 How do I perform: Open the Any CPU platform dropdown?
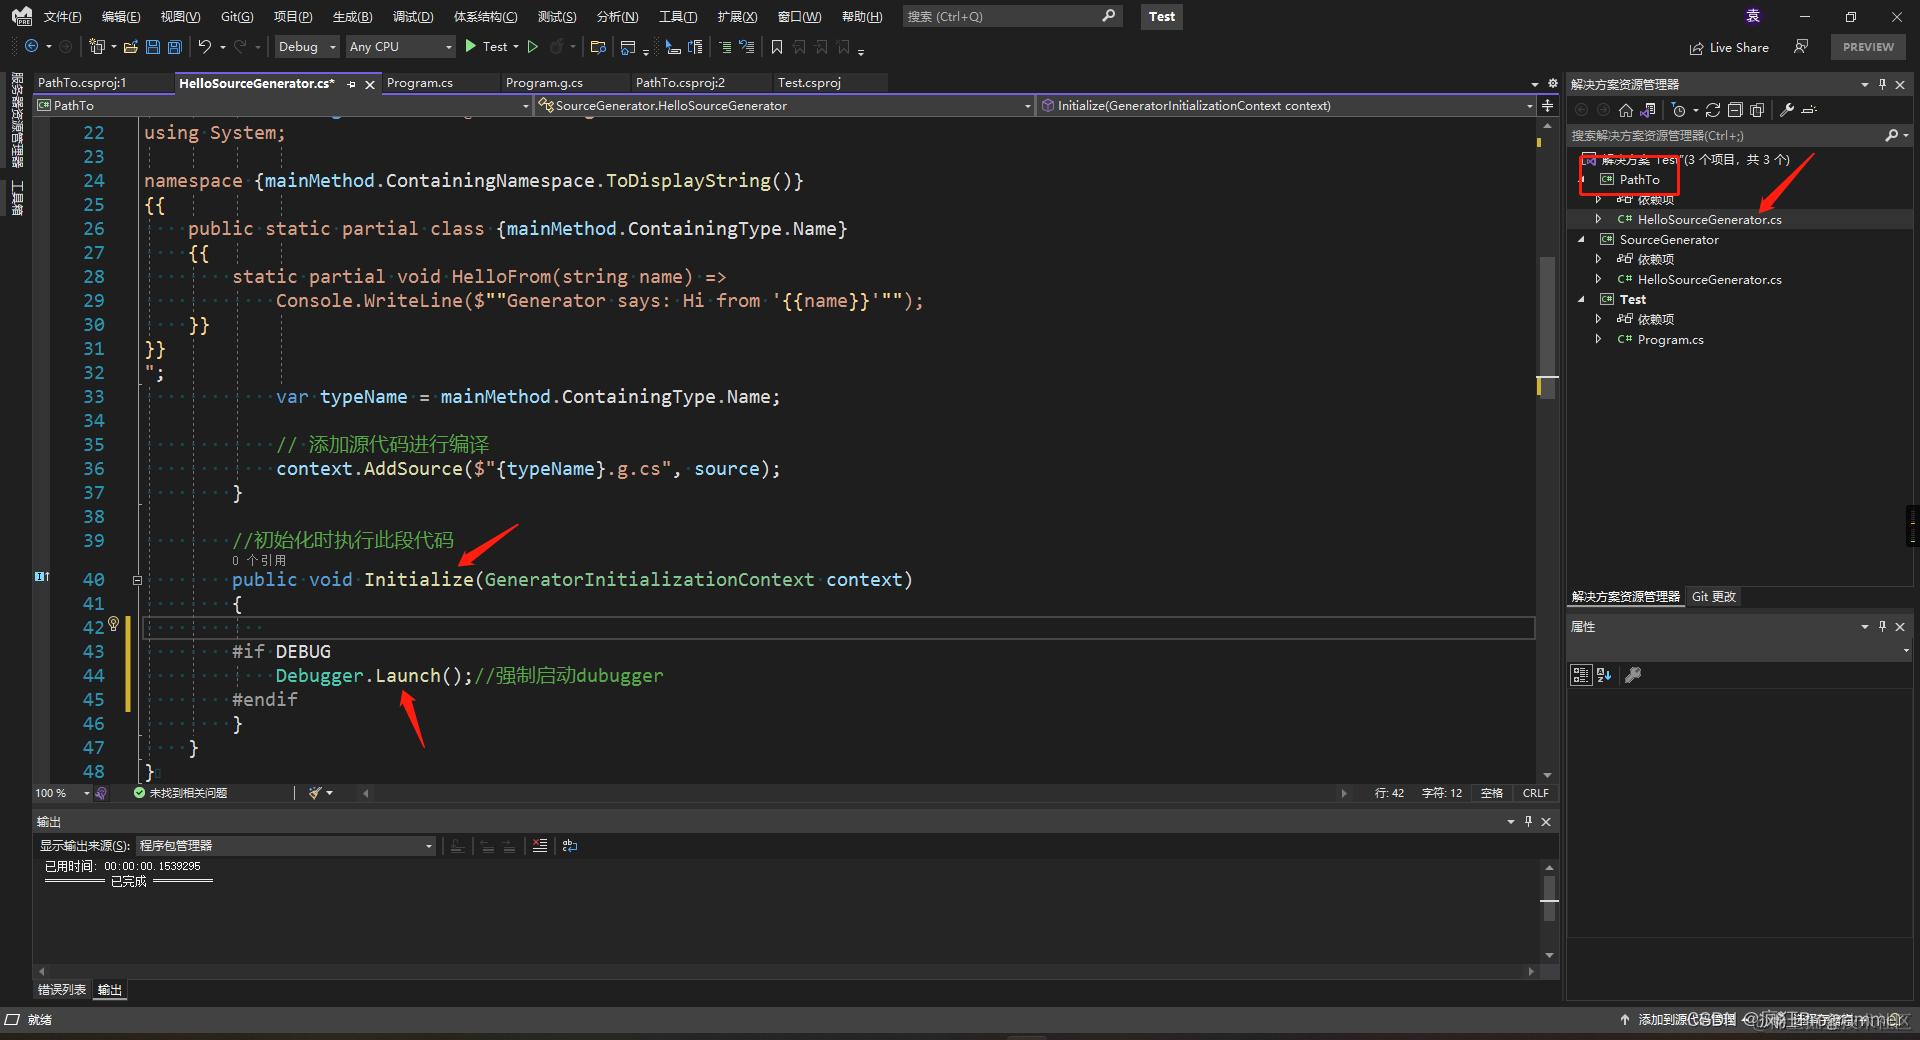(400, 47)
